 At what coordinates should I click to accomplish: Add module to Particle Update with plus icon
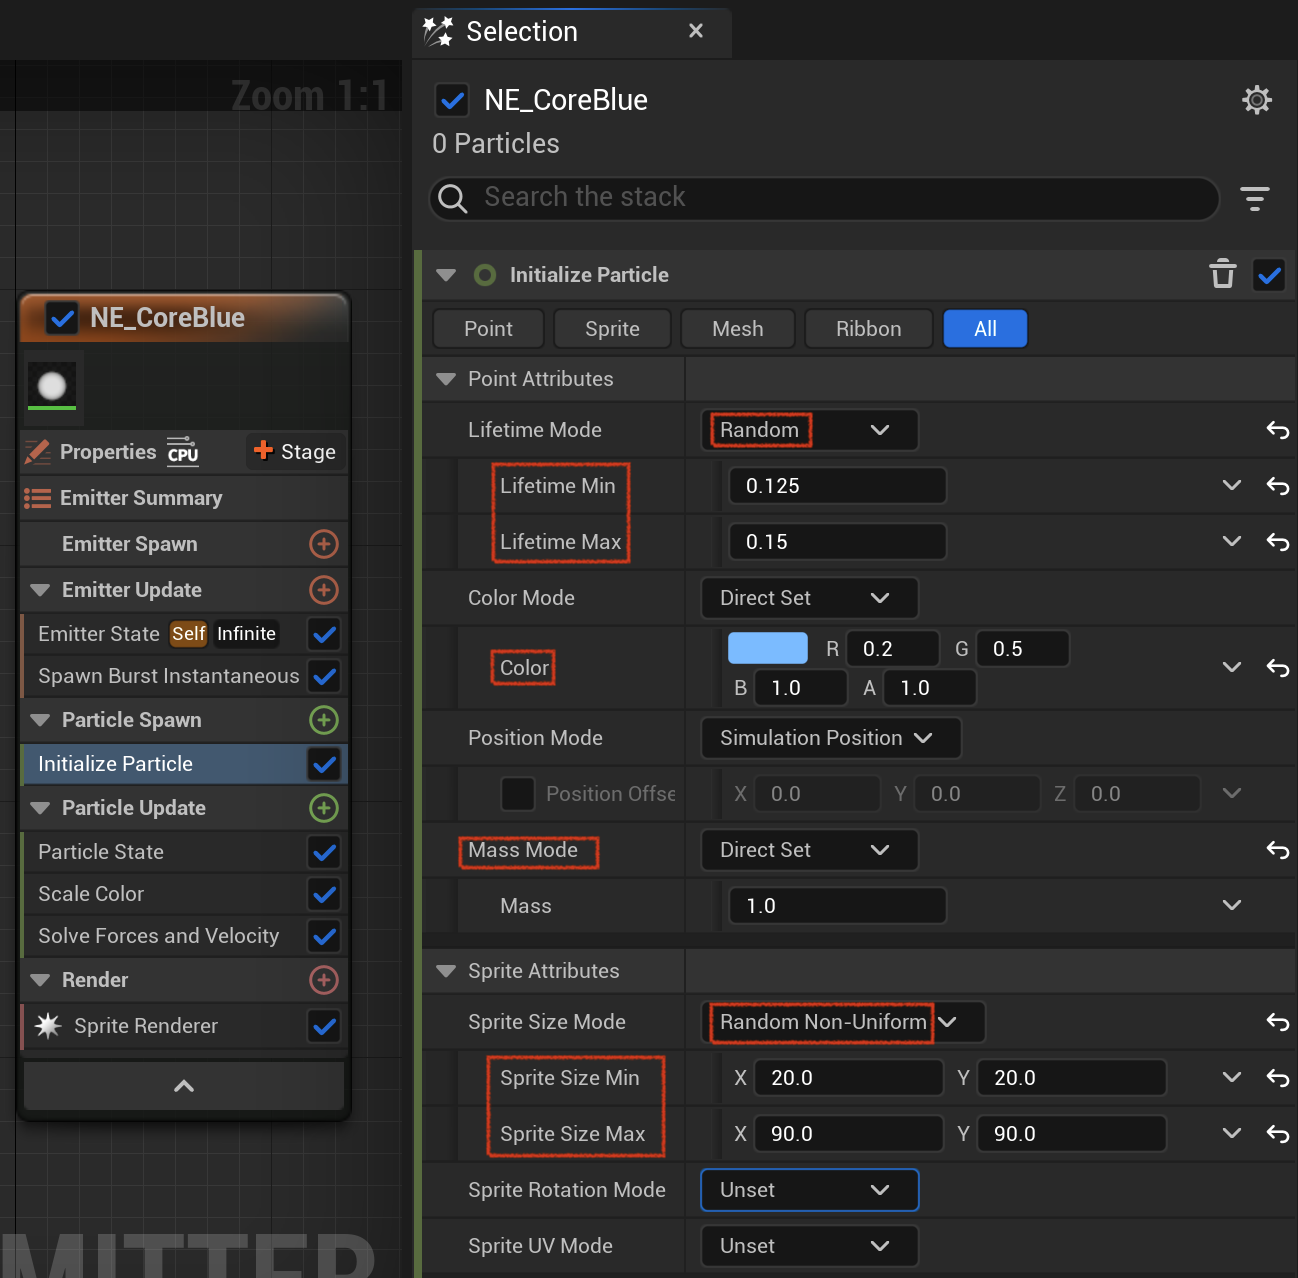click(324, 808)
